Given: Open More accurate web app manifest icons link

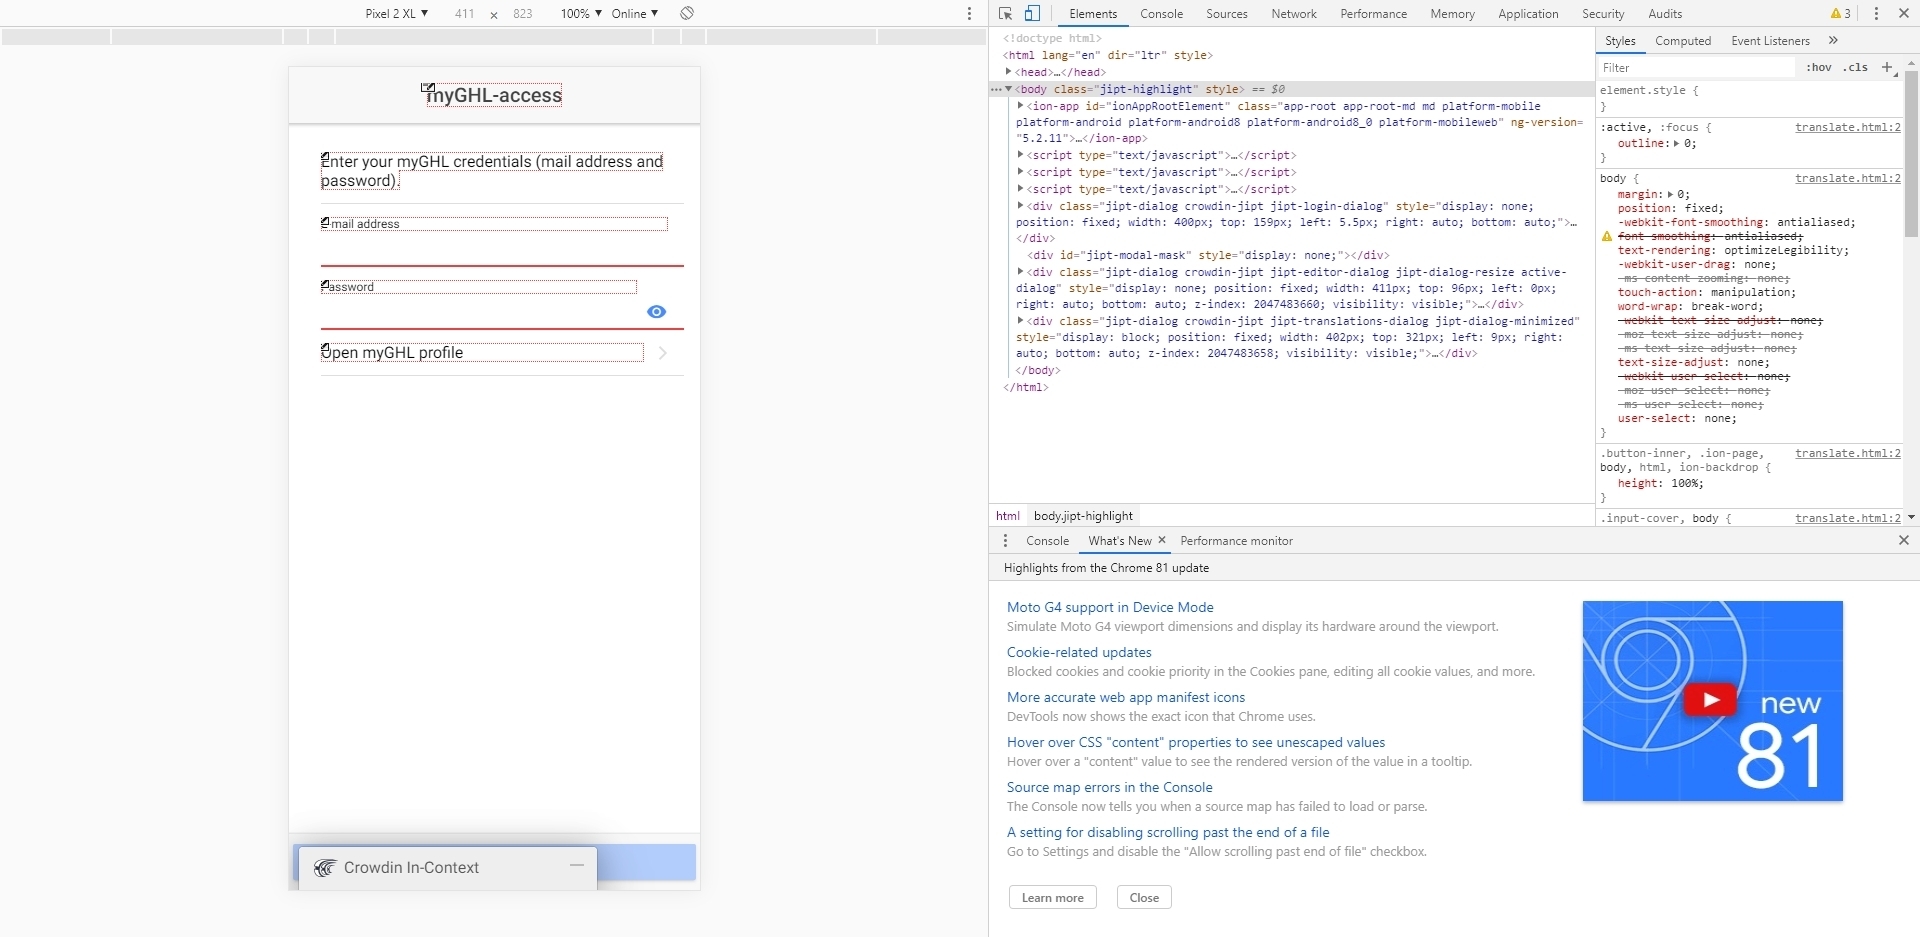Looking at the screenshot, I should pos(1126,697).
